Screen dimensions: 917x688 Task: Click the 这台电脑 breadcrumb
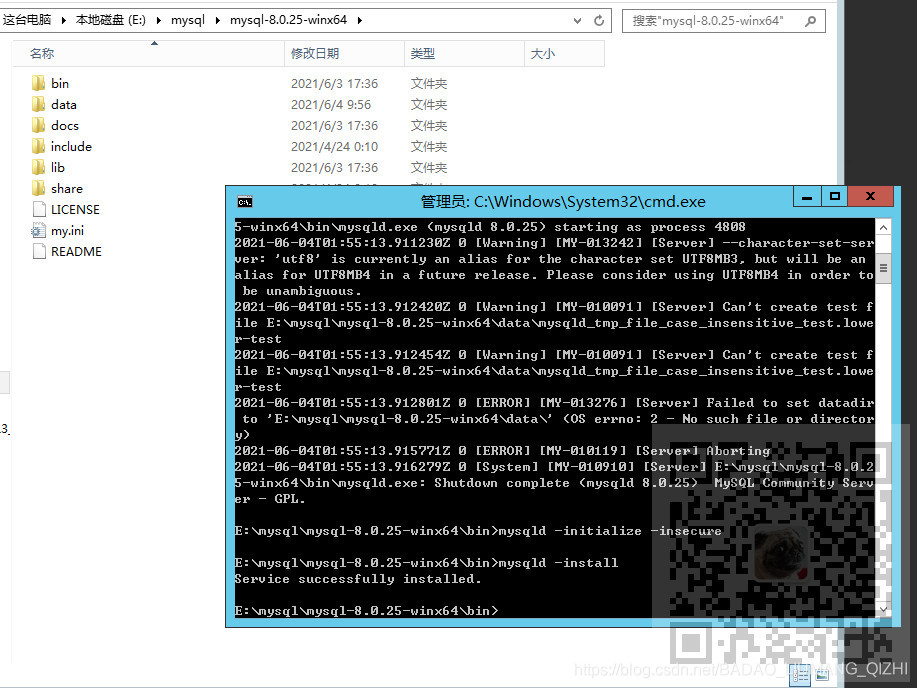point(27,20)
